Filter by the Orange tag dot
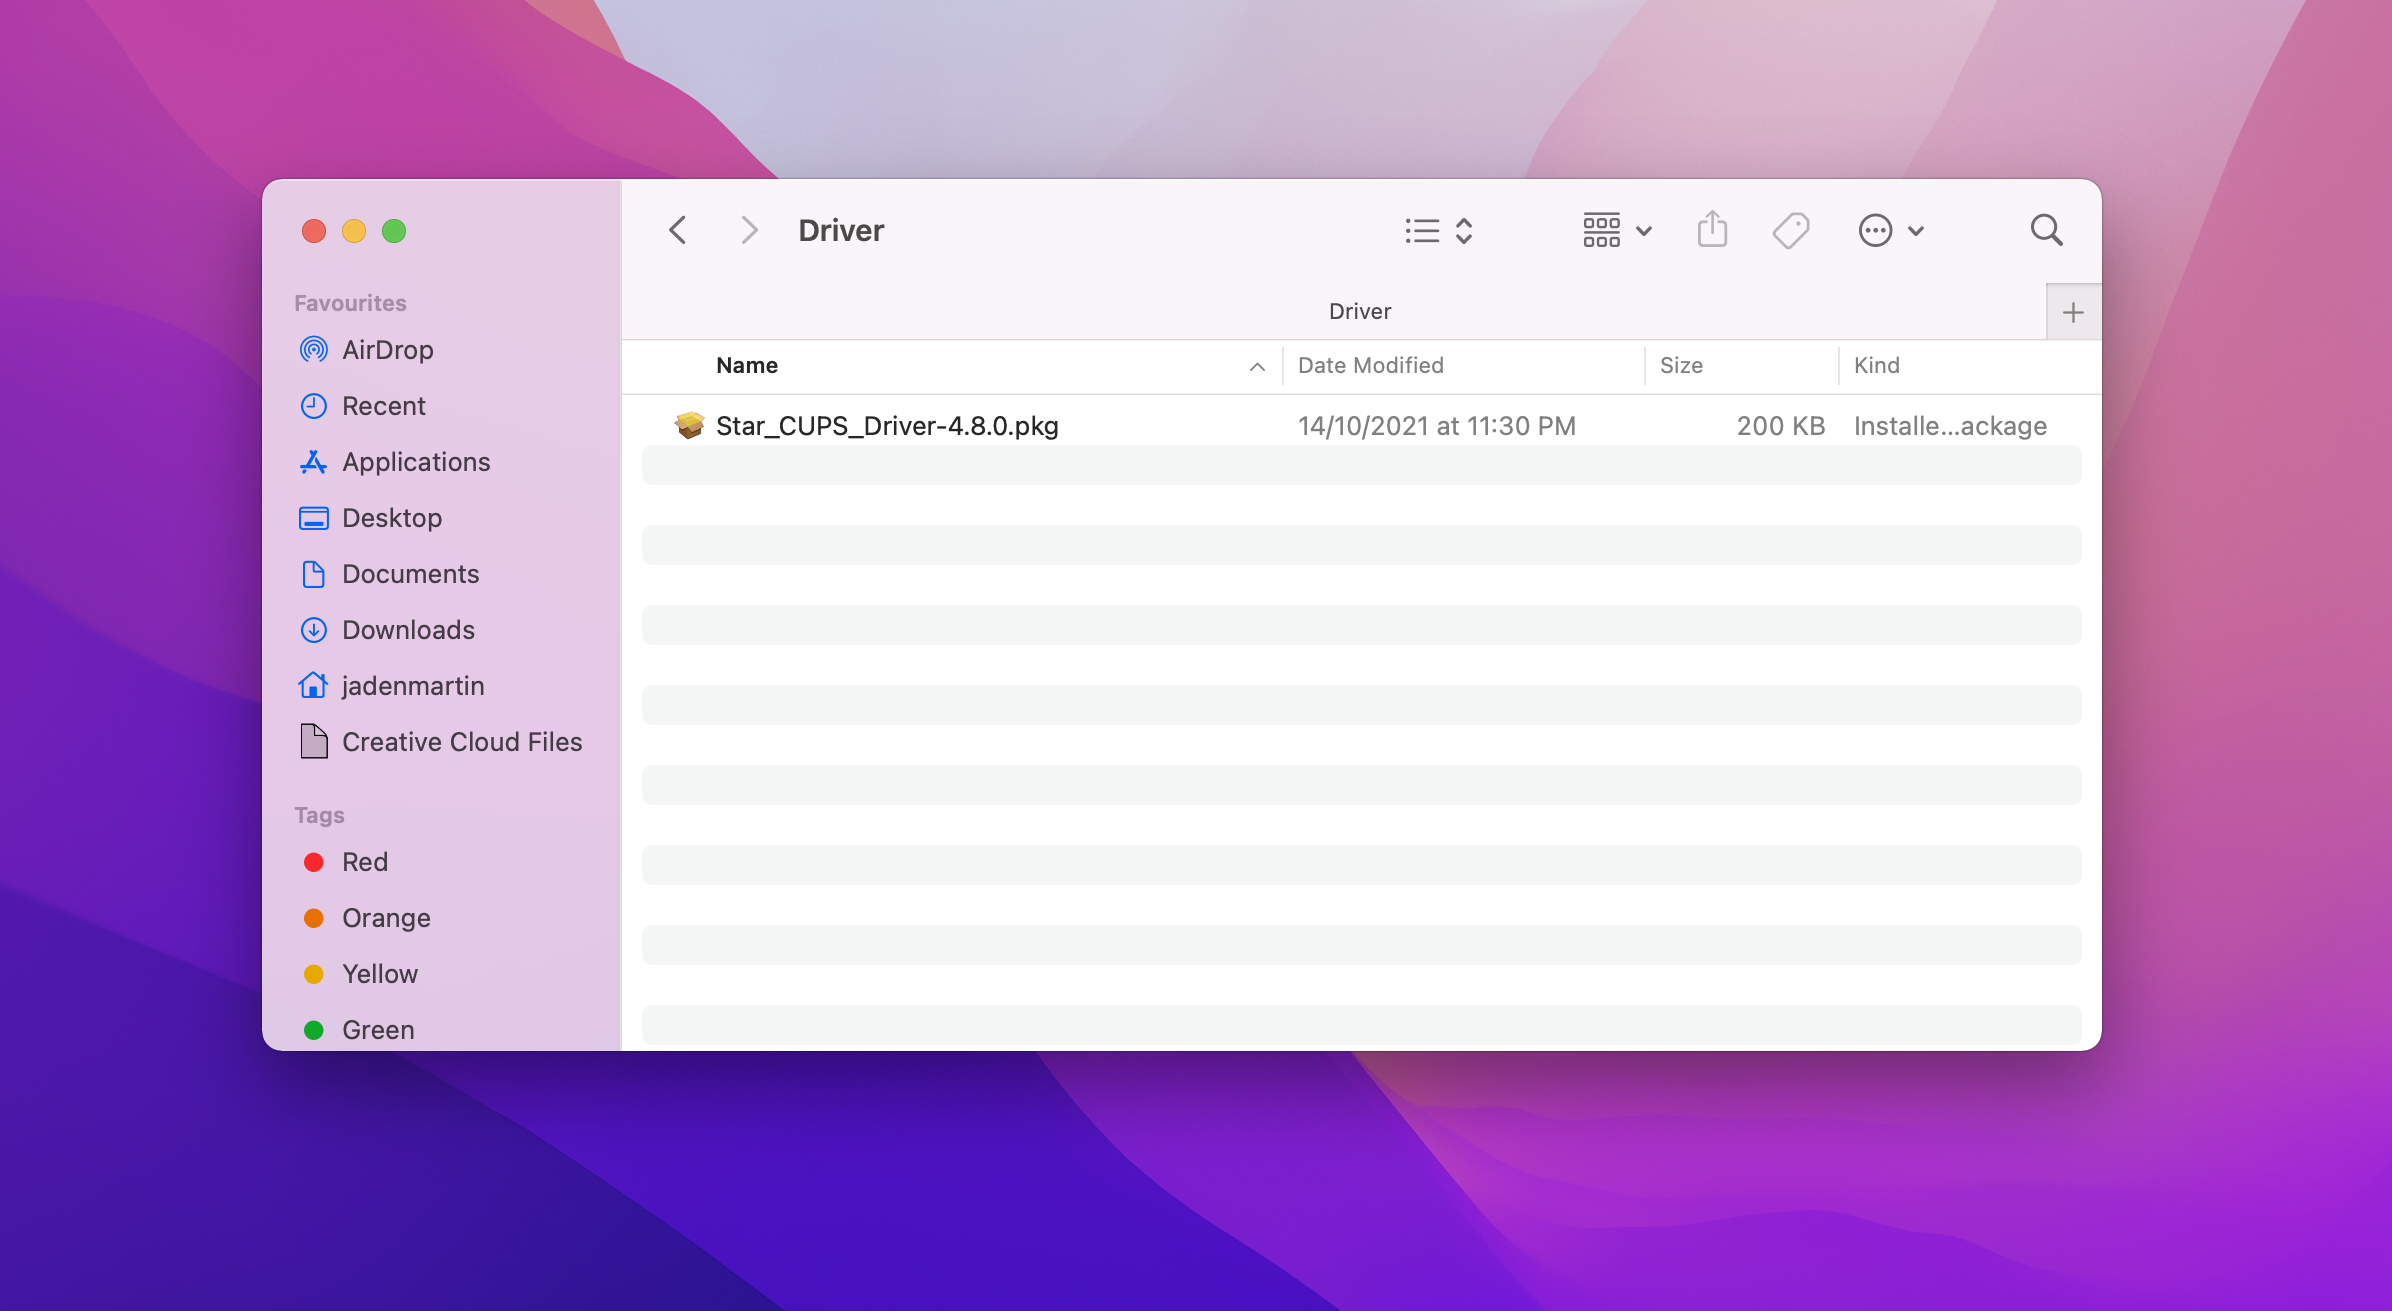 (314, 918)
